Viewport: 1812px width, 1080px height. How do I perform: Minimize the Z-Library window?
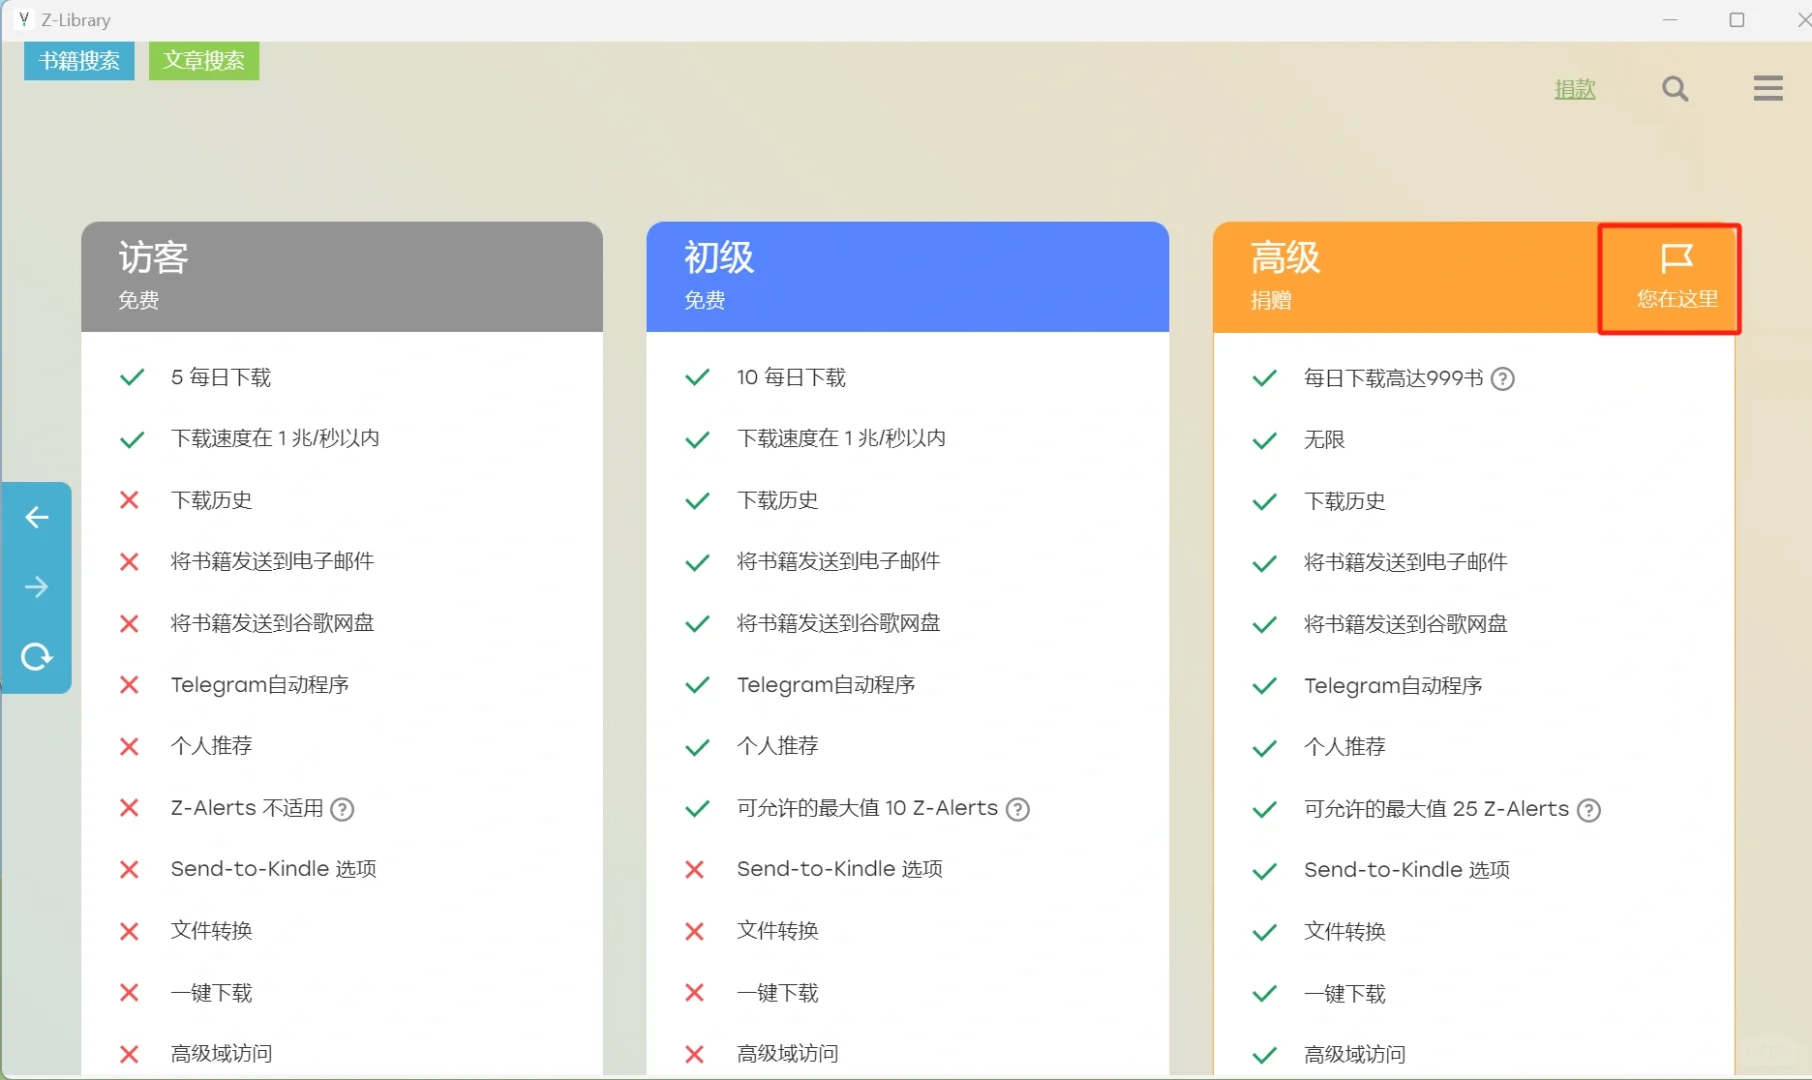coord(1670,20)
